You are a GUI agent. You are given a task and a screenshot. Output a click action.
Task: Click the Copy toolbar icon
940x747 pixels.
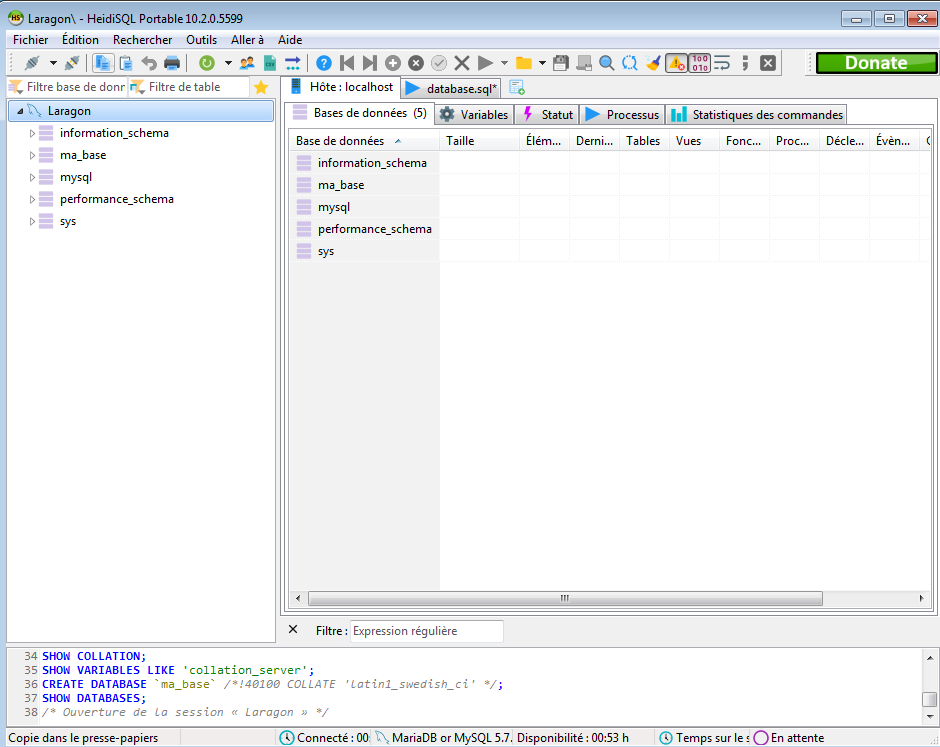[x=103, y=63]
